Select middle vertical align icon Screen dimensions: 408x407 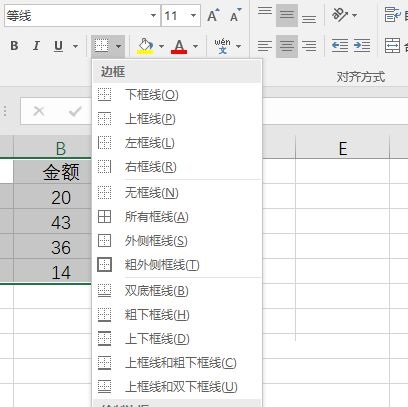pos(287,15)
